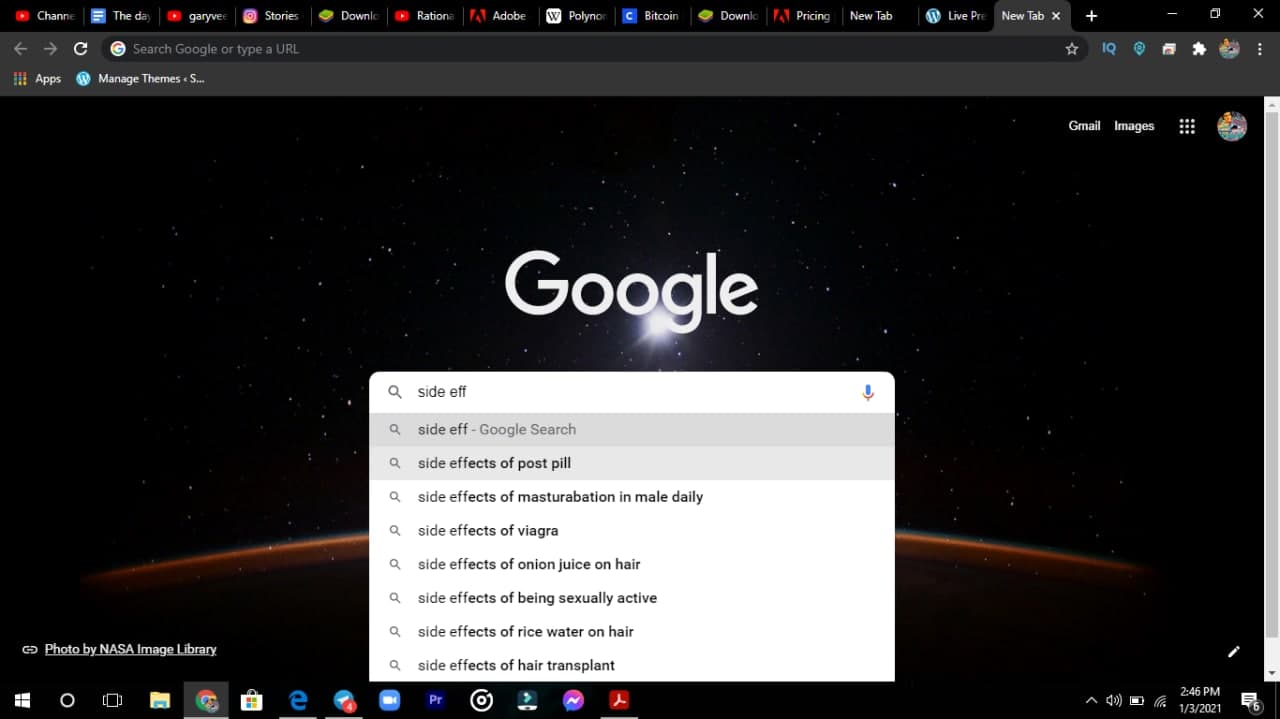Launch File Explorer from the taskbar
Image resolution: width=1280 pixels, height=719 pixels.
[x=160, y=700]
